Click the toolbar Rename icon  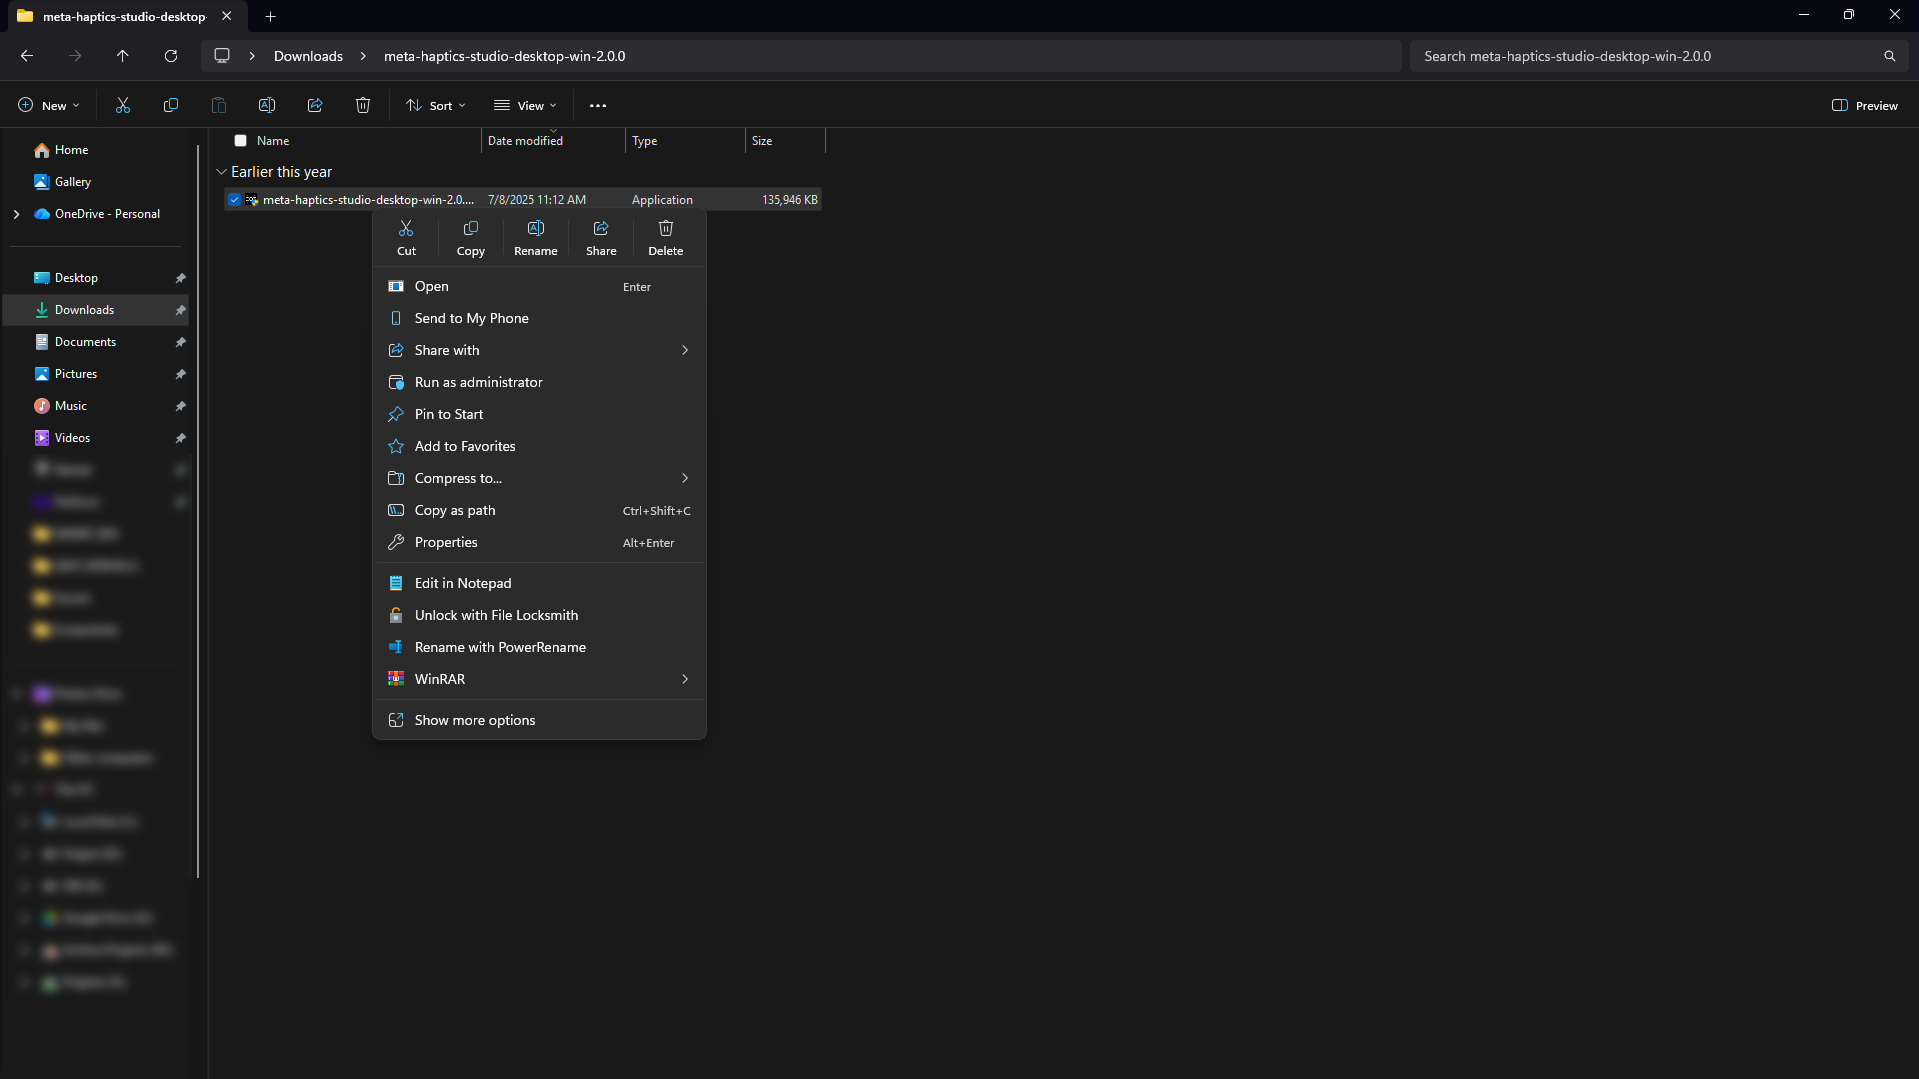[x=267, y=105]
